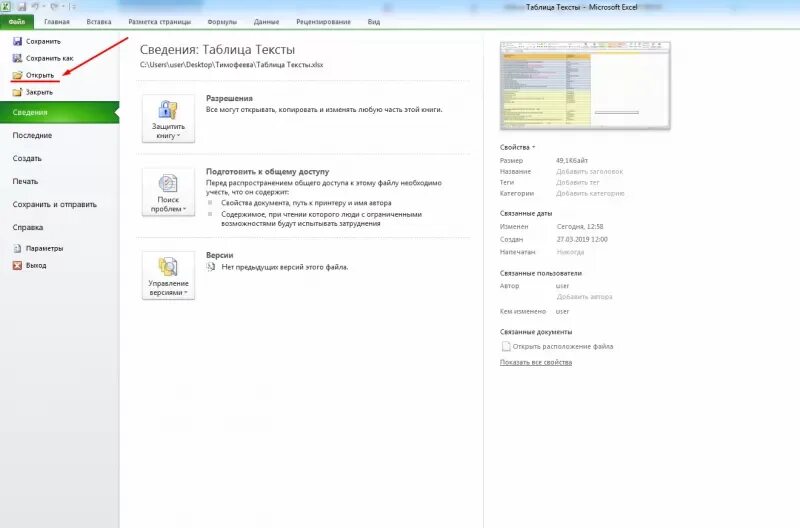Open the Печать section
This screenshot has width=800, height=528.
click(25, 181)
